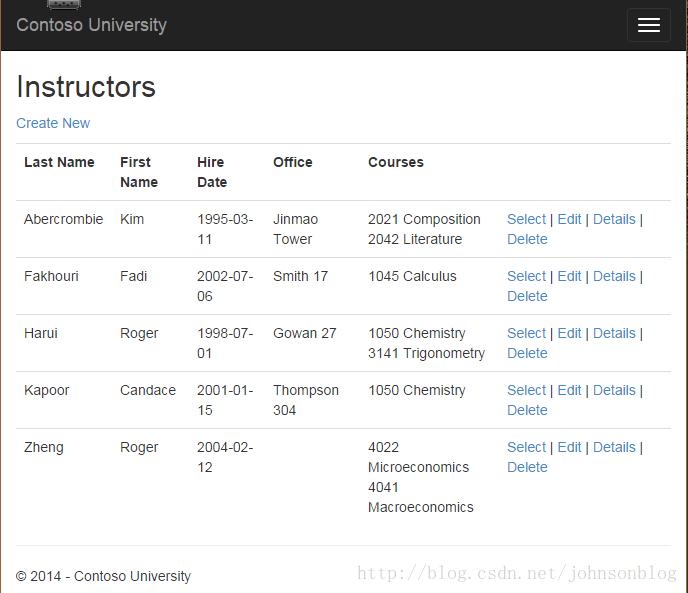Click the Last Name column header
The height and width of the screenshot is (593, 688).
click(59, 162)
